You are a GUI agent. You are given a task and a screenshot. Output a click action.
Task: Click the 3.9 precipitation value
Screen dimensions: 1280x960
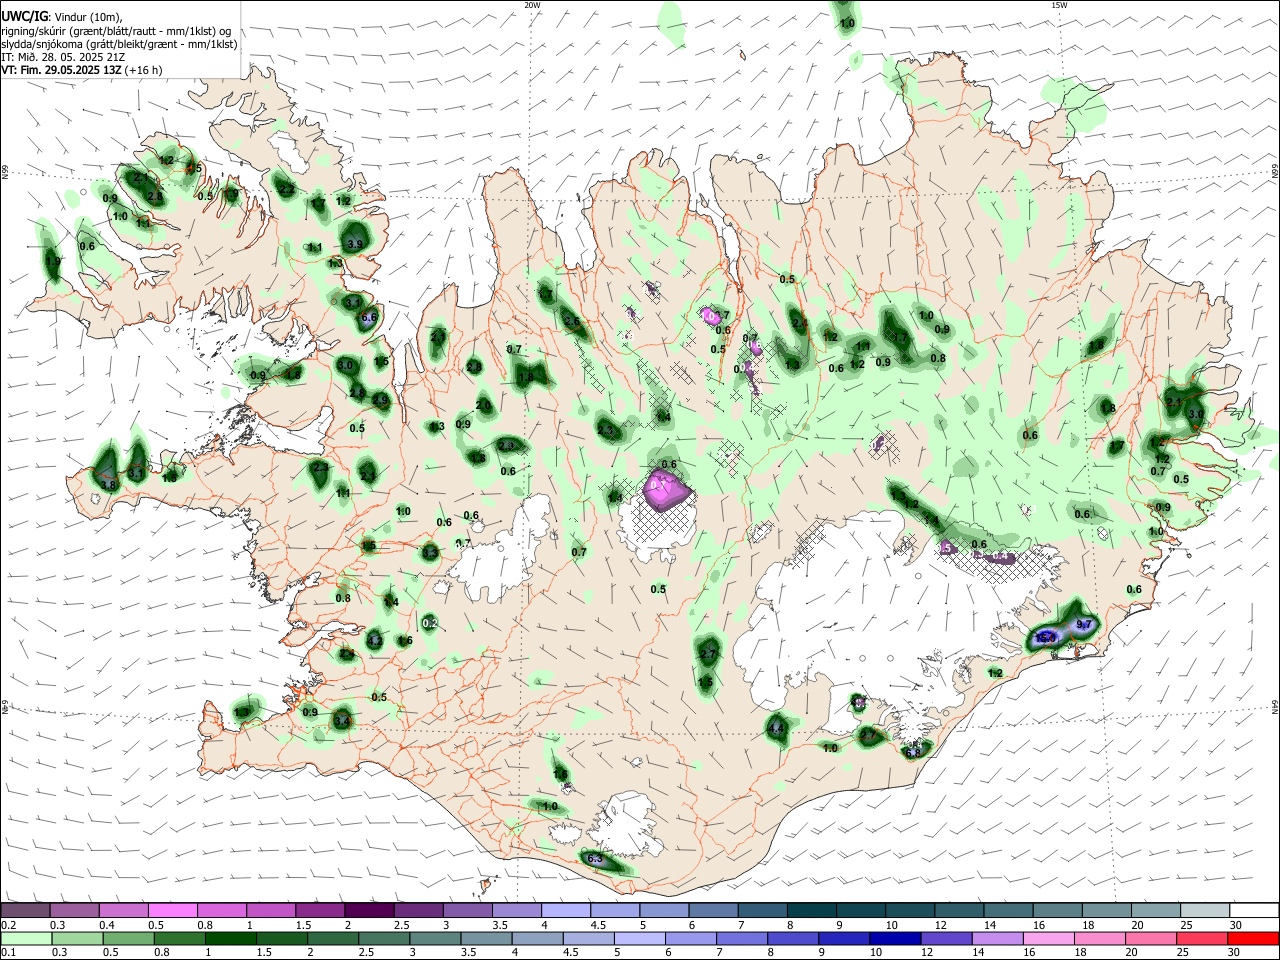pyautogui.click(x=355, y=244)
